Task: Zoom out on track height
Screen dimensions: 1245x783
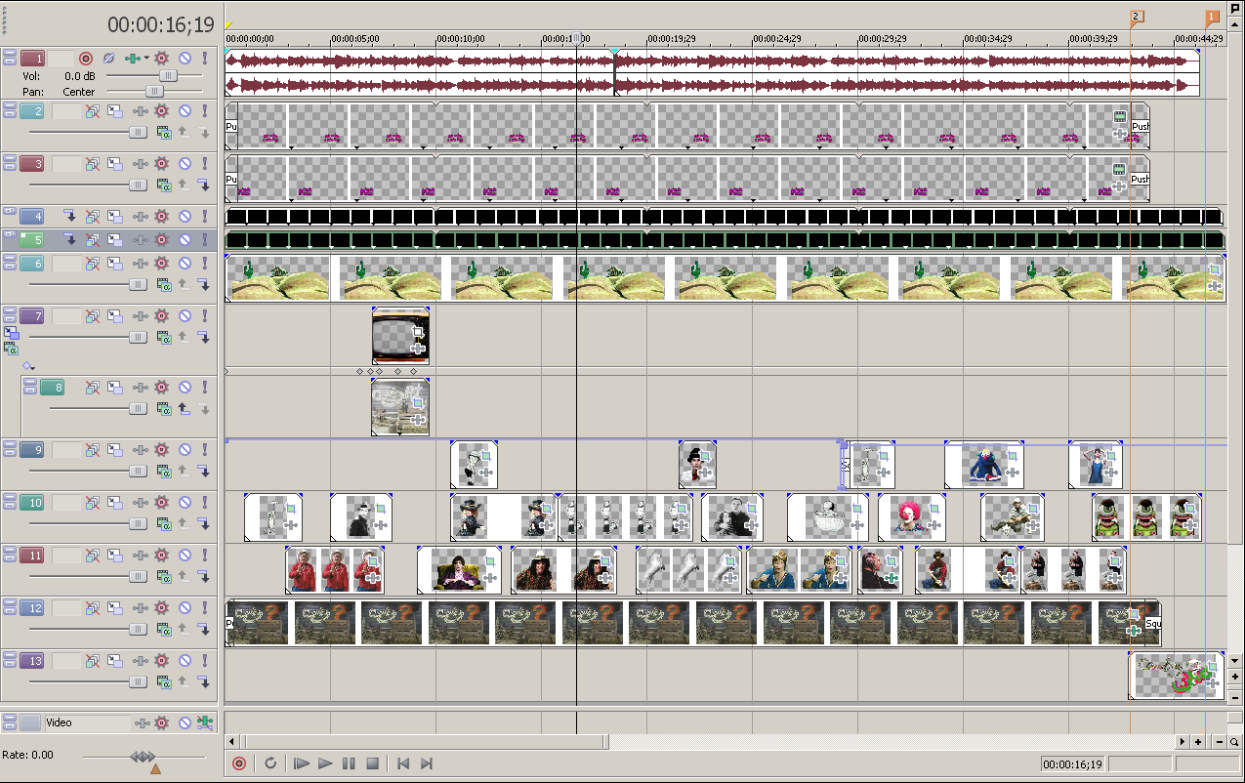Action: click(x=1235, y=696)
